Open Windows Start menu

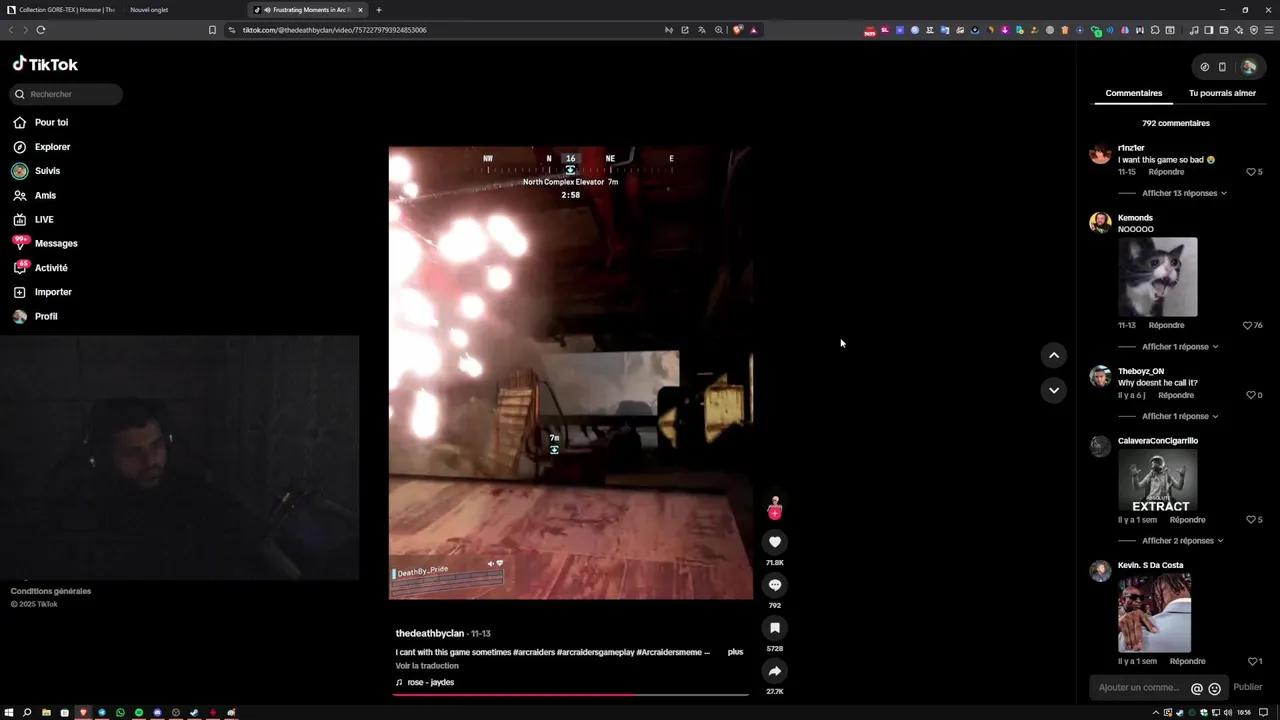9,712
